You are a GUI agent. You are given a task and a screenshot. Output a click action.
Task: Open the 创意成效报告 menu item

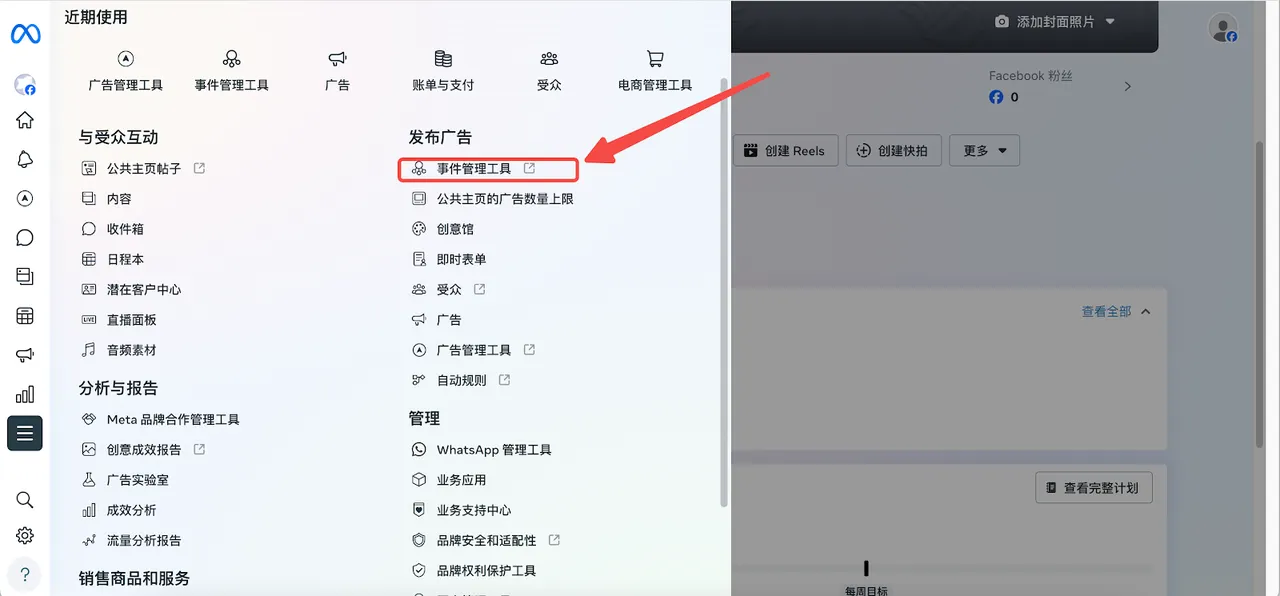[x=142, y=450]
